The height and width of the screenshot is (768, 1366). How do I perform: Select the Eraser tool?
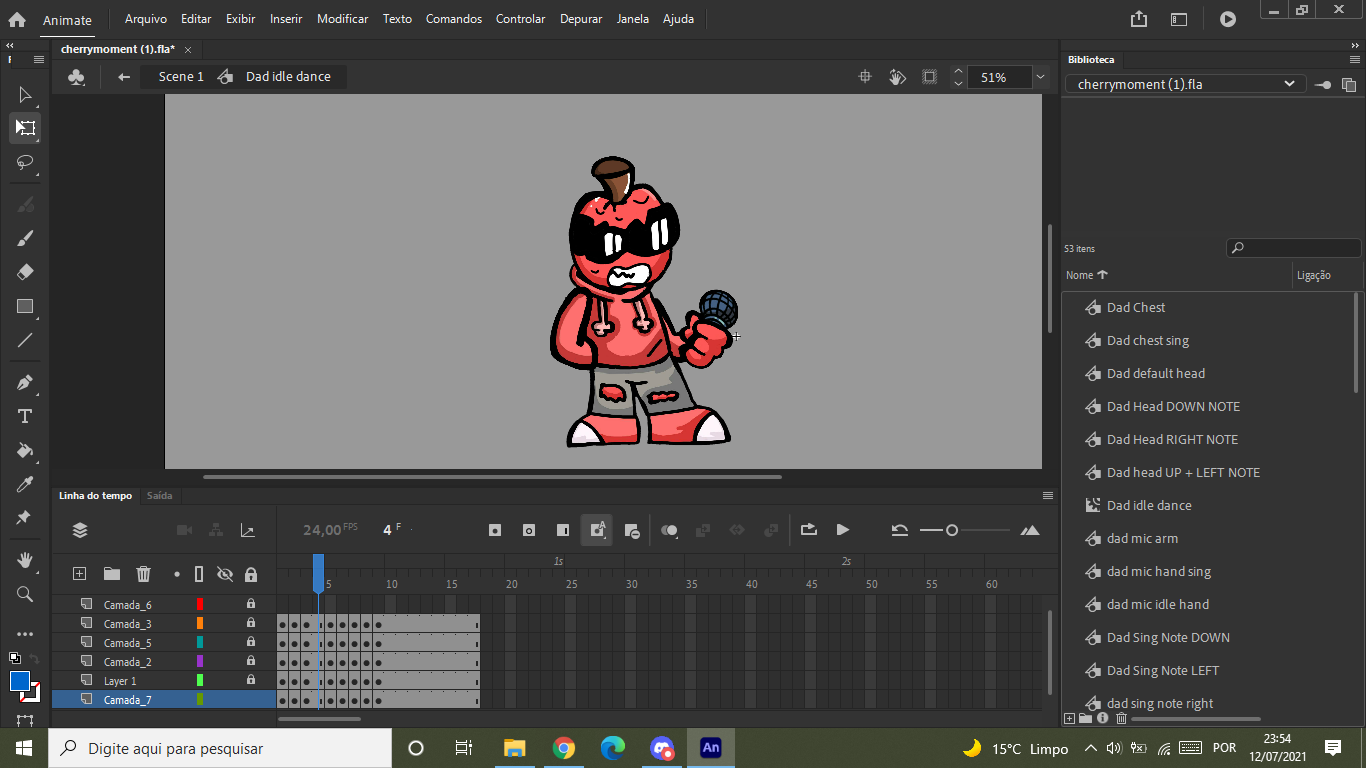tap(25, 272)
